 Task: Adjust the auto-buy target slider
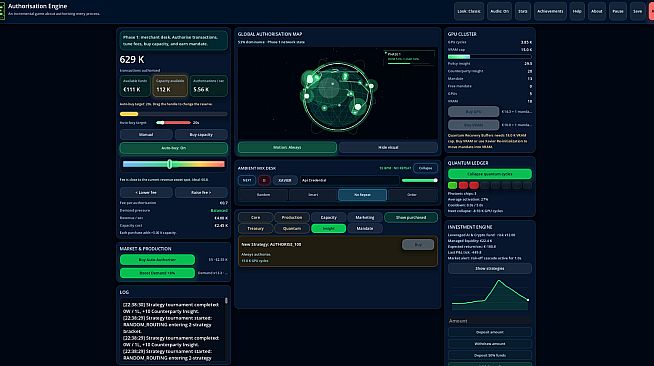(174, 123)
